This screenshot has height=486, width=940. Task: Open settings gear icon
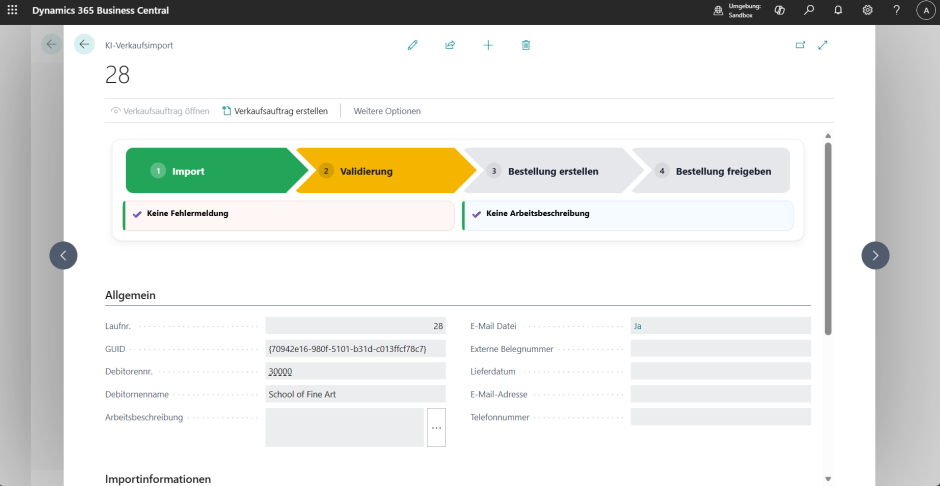[x=867, y=10]
